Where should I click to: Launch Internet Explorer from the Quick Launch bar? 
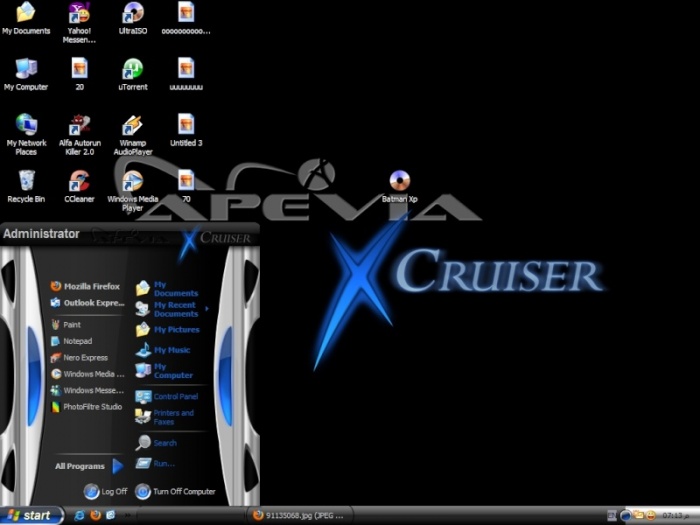tap(80, 516)
